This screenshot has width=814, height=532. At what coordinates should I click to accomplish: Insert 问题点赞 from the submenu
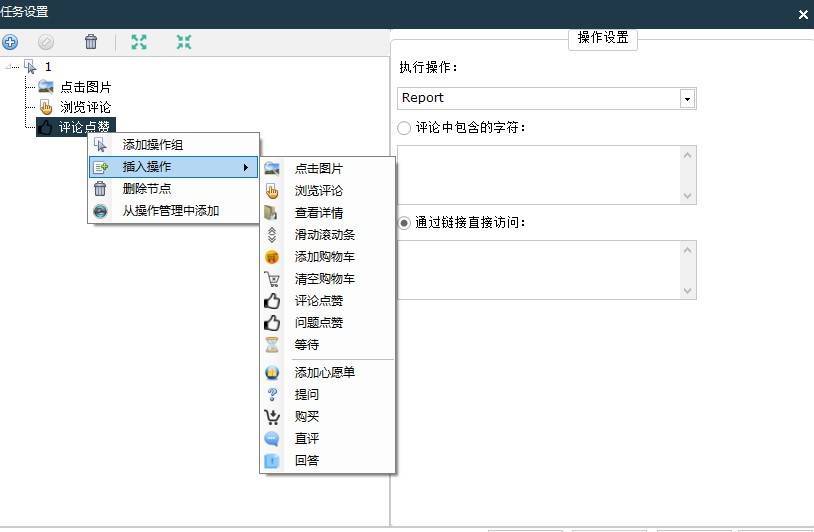[x=328, y=323]
